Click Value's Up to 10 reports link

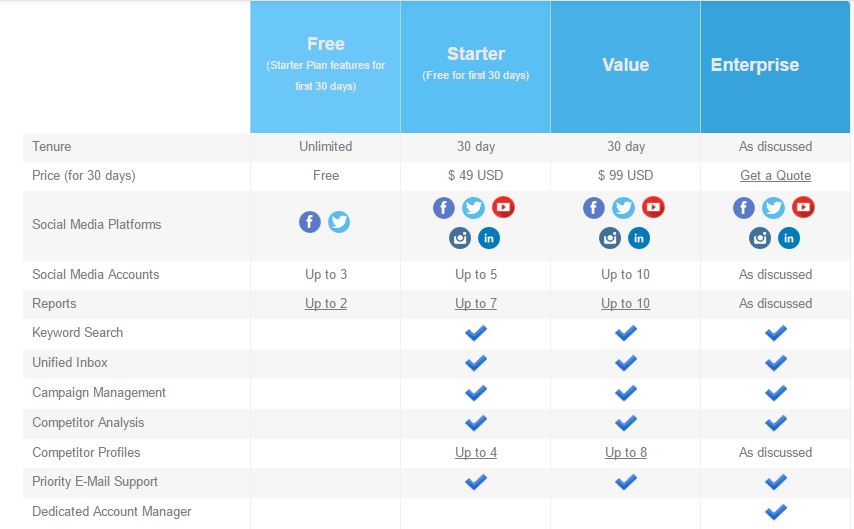[625, 303]
